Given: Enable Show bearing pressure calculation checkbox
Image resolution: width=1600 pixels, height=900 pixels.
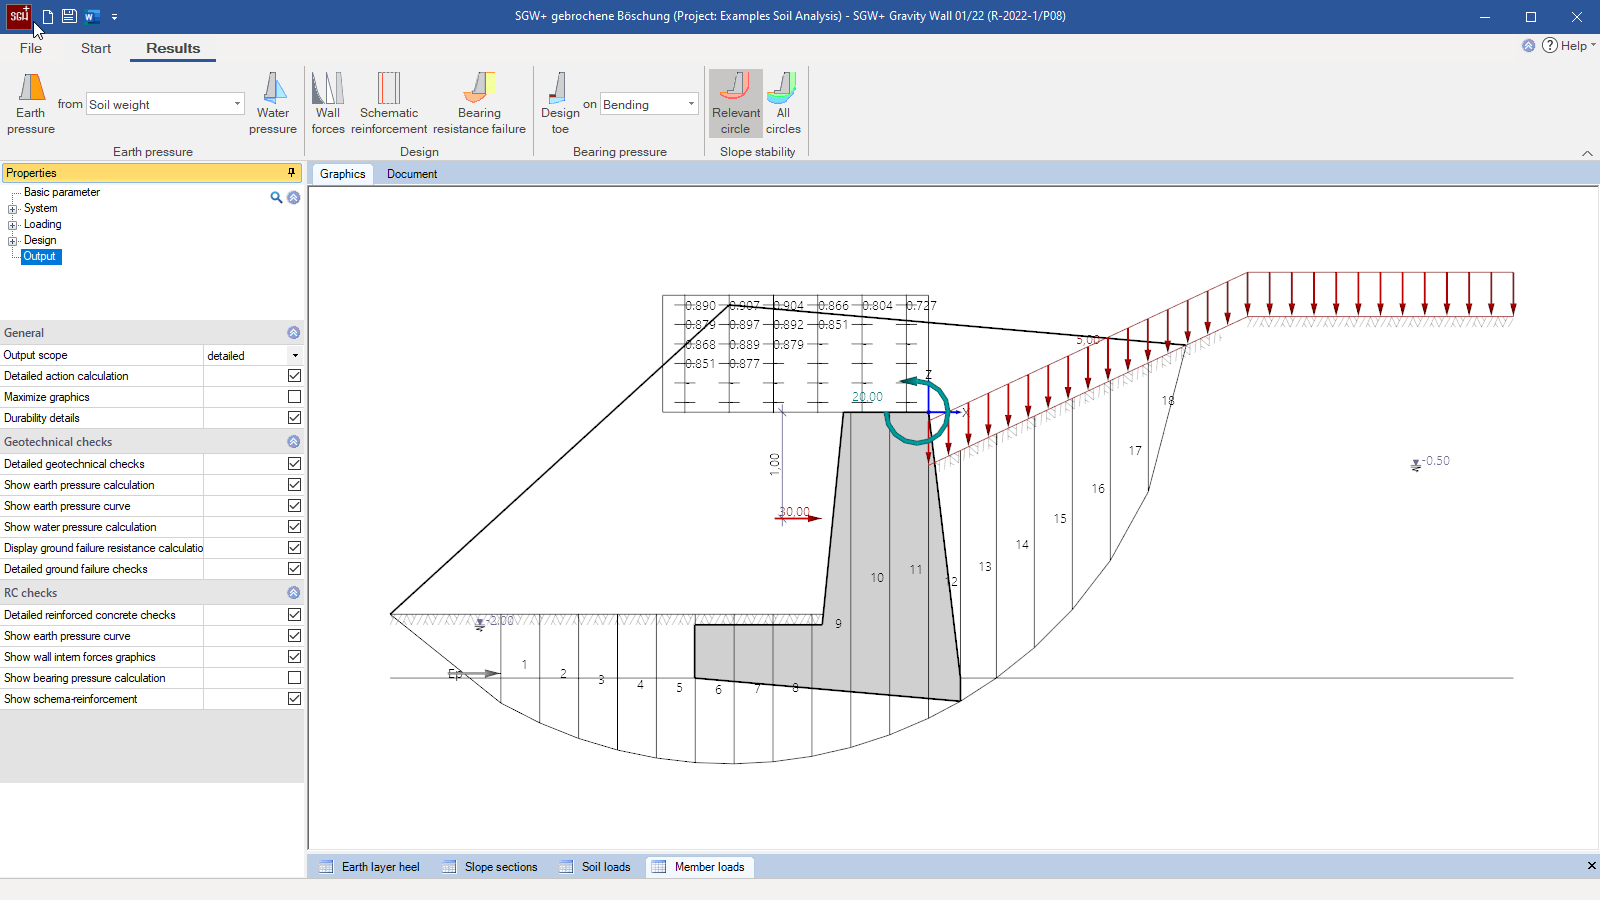Looking at the screenshot, I should 294,678.
